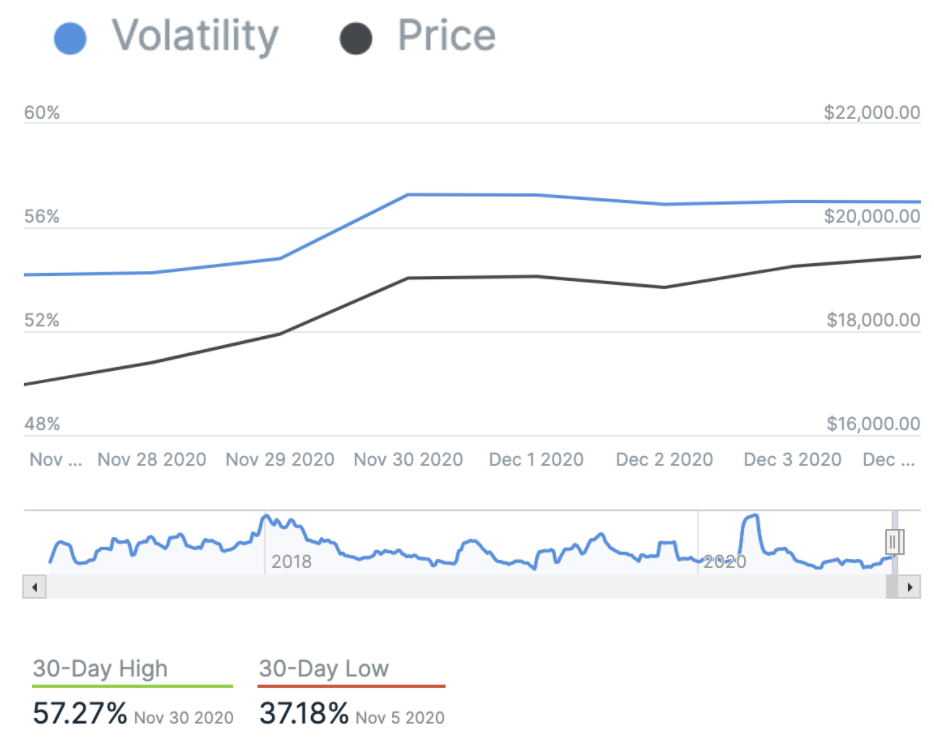Click the 60% volatility axis label
Screen dimensions: 934x746
coord(42,113)
